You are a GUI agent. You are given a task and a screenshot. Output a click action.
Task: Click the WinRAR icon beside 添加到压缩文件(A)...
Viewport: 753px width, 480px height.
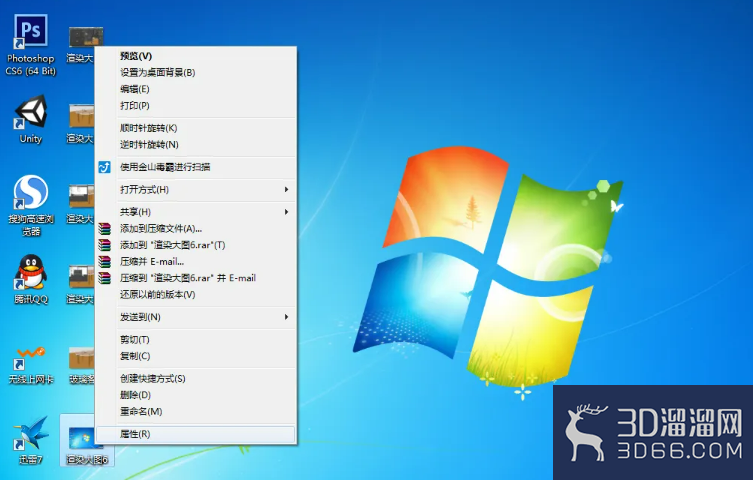104,228
